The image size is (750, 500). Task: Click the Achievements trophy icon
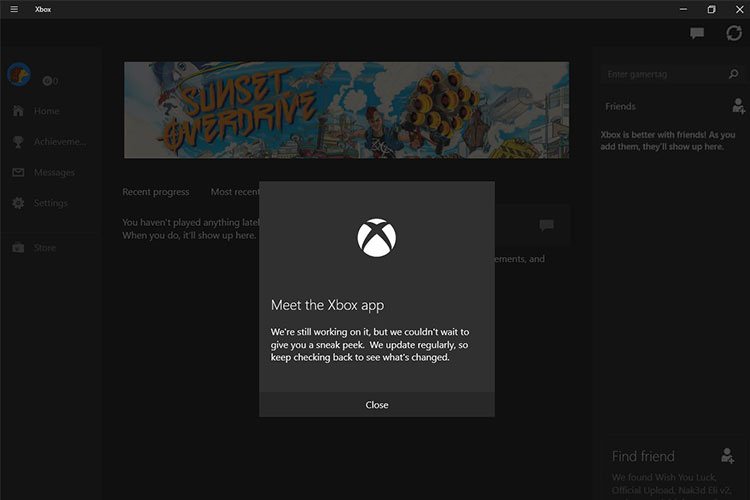coord(18,142)
